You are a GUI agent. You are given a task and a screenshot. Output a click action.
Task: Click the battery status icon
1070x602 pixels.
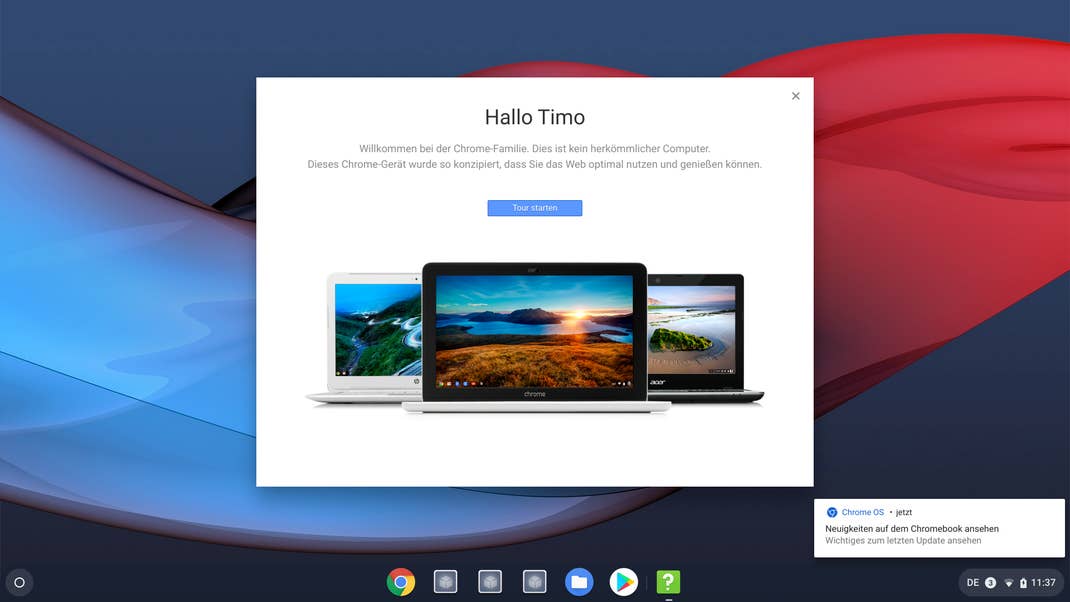(1023, 583)
